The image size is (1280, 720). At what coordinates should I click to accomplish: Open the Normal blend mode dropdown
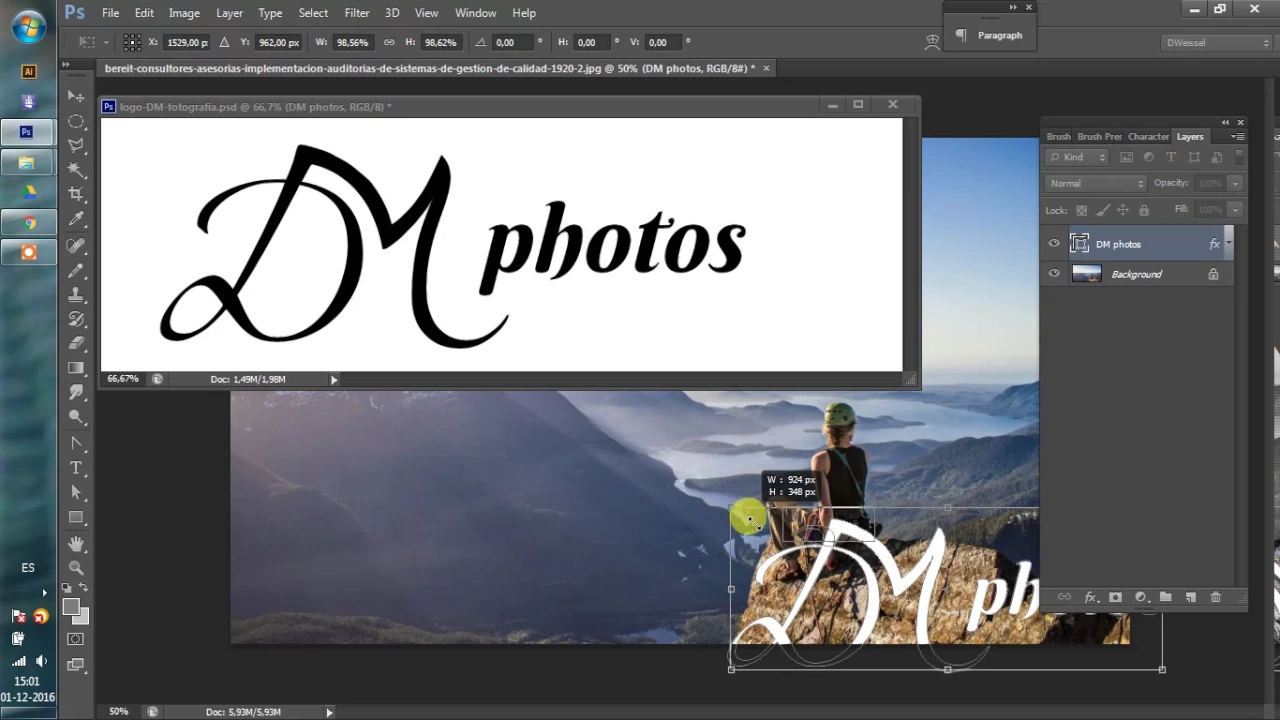pyautogui.click(x=1095, y=183)
